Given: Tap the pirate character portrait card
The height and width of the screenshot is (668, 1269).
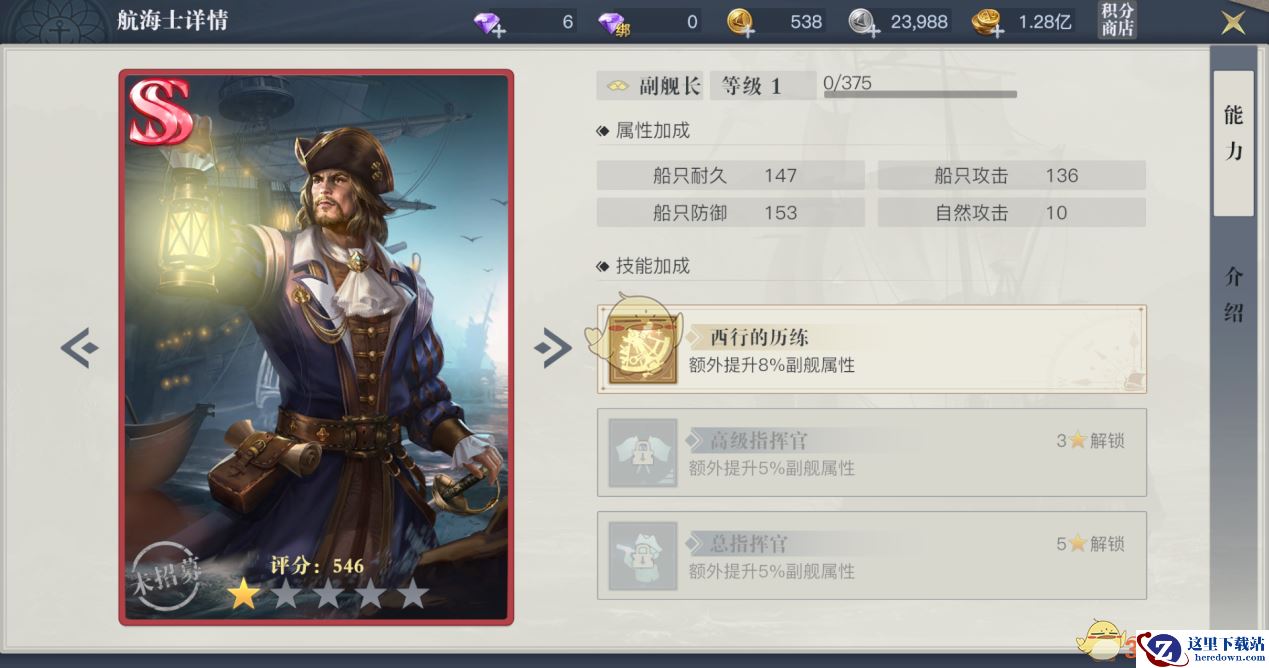Looking at the screenshot, I should (x=316, y=347).
